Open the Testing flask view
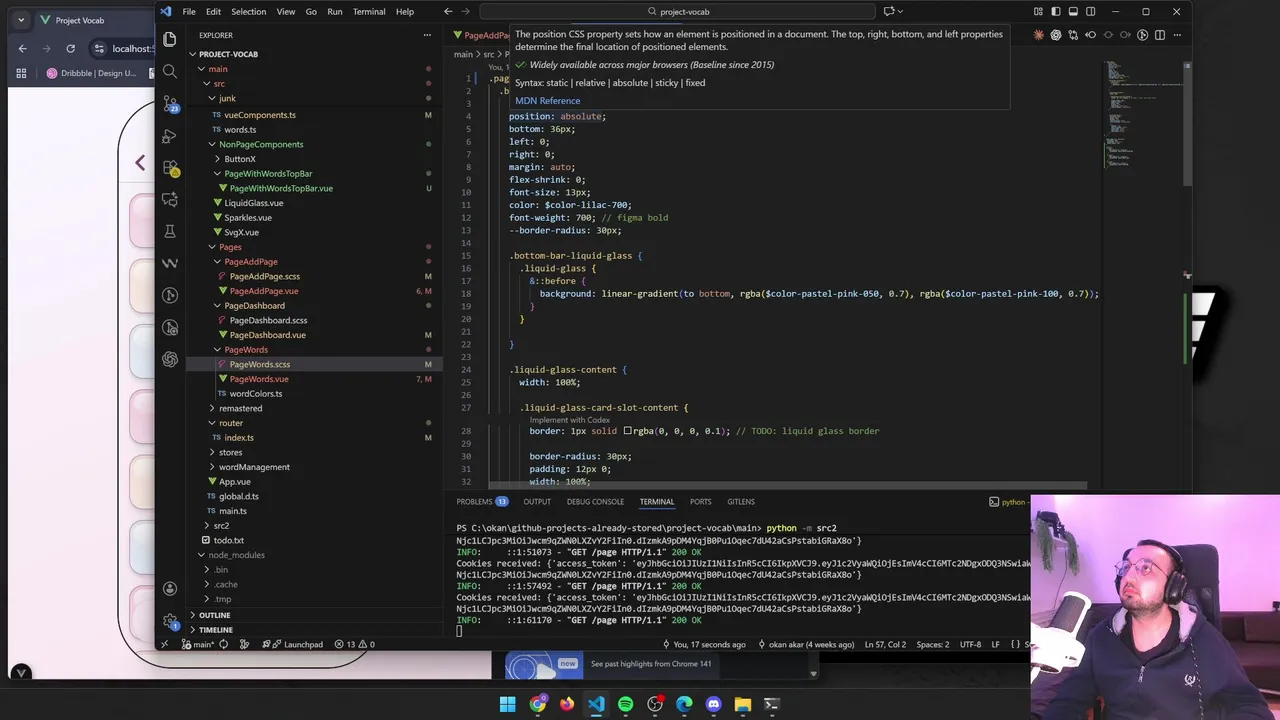The image size is (1280, 720). pyautogui.click(x=170, y=231)
